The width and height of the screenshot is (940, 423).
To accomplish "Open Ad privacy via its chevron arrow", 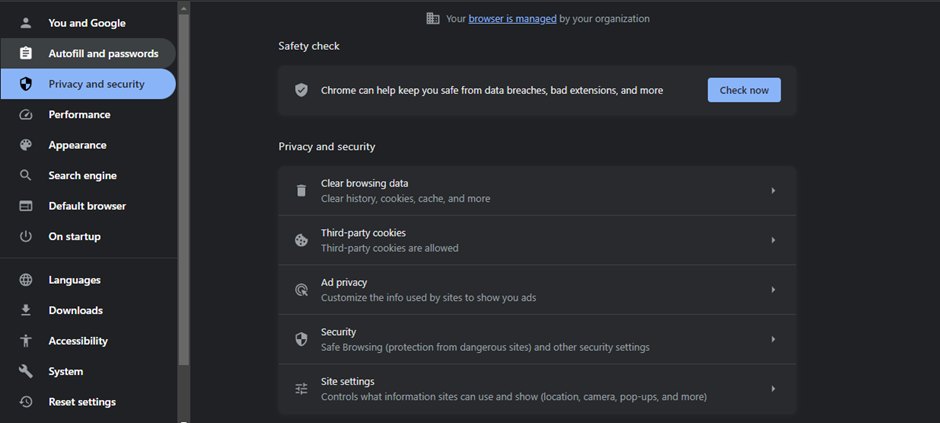I will click(x=773, y=290).
